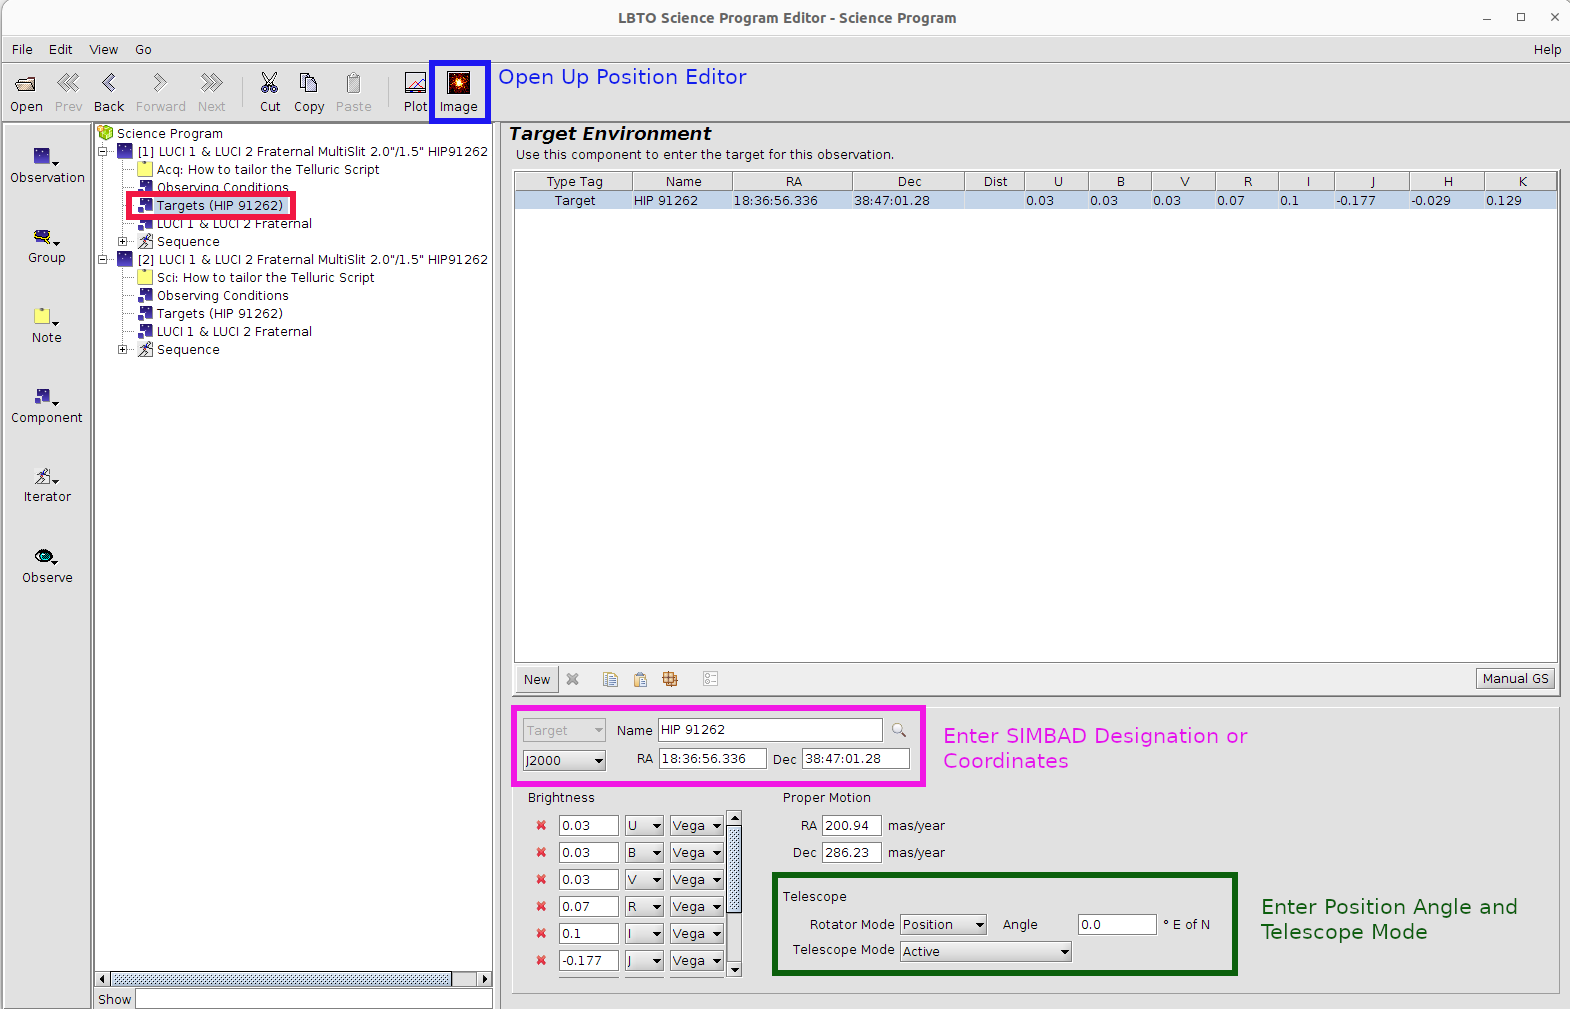Collapse the first LUCI observation node

pyautogui.click(x=103, y=152)
